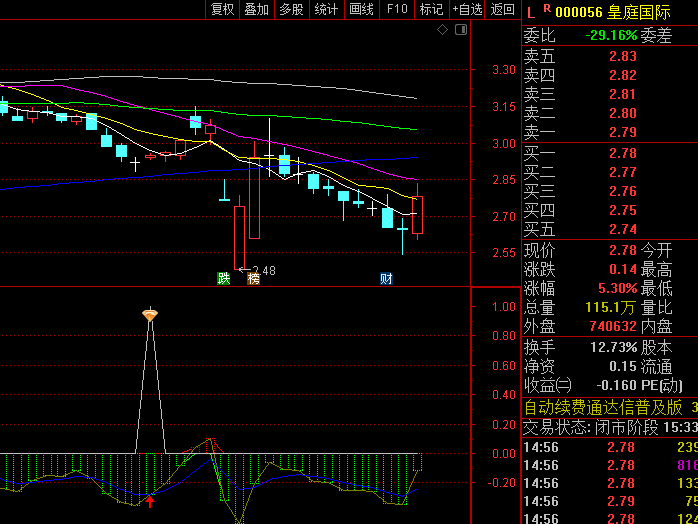Click the 跌 marker icon below the candles
The width and height of the screenshot is (698, 524).
[x=224, y=278]
